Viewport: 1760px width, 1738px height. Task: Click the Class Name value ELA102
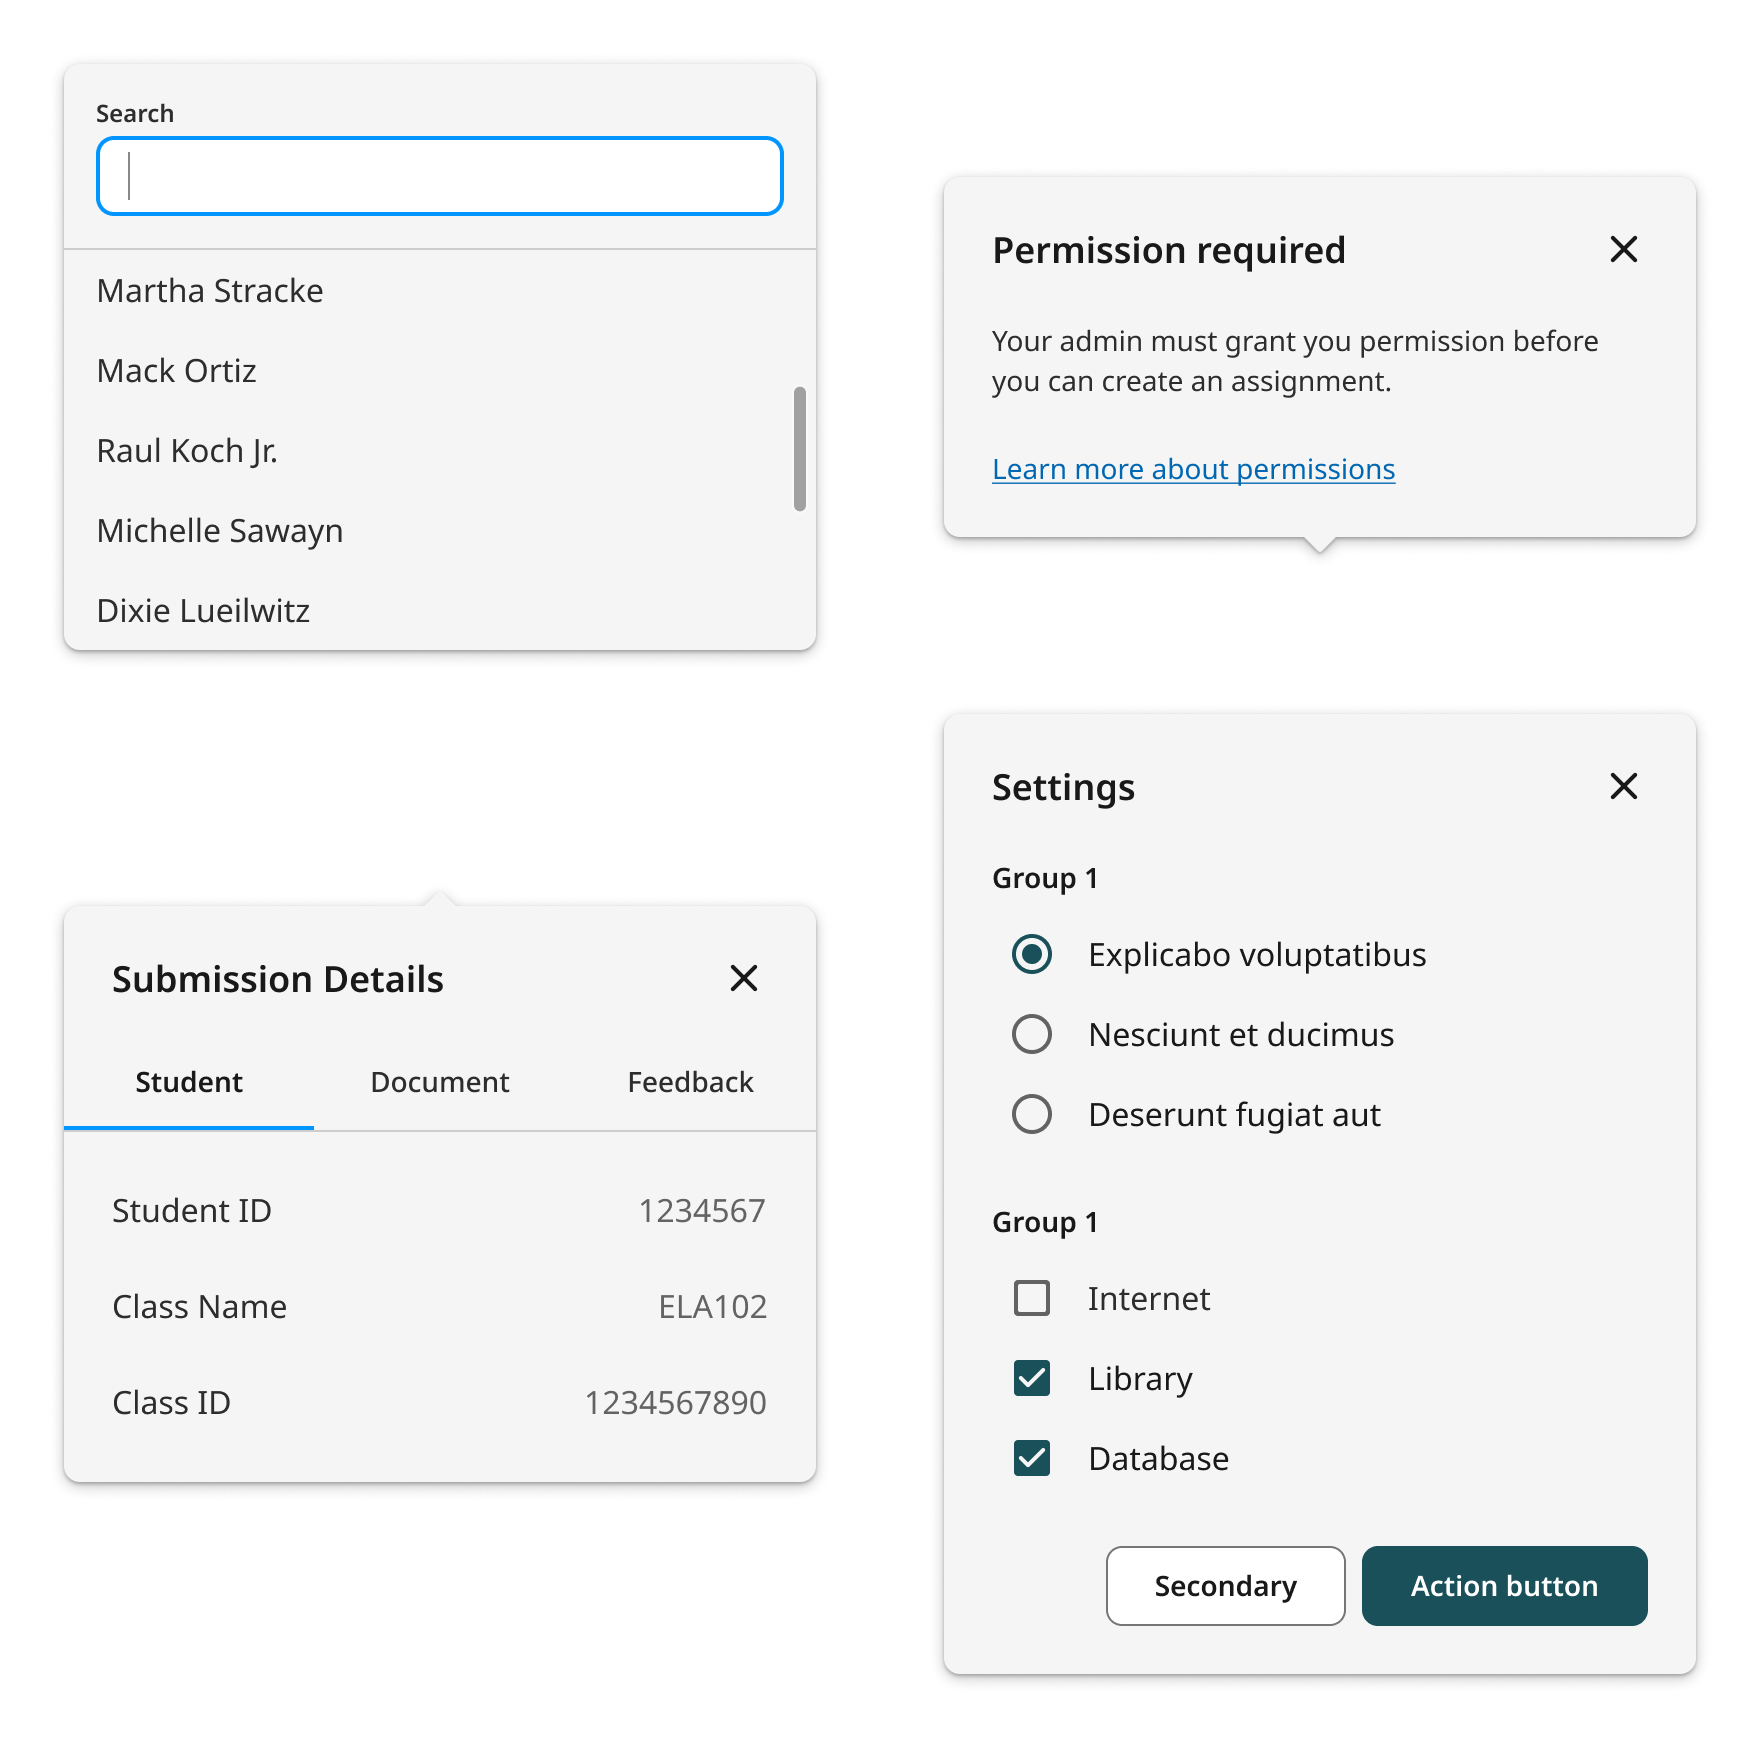(712, 1307)
